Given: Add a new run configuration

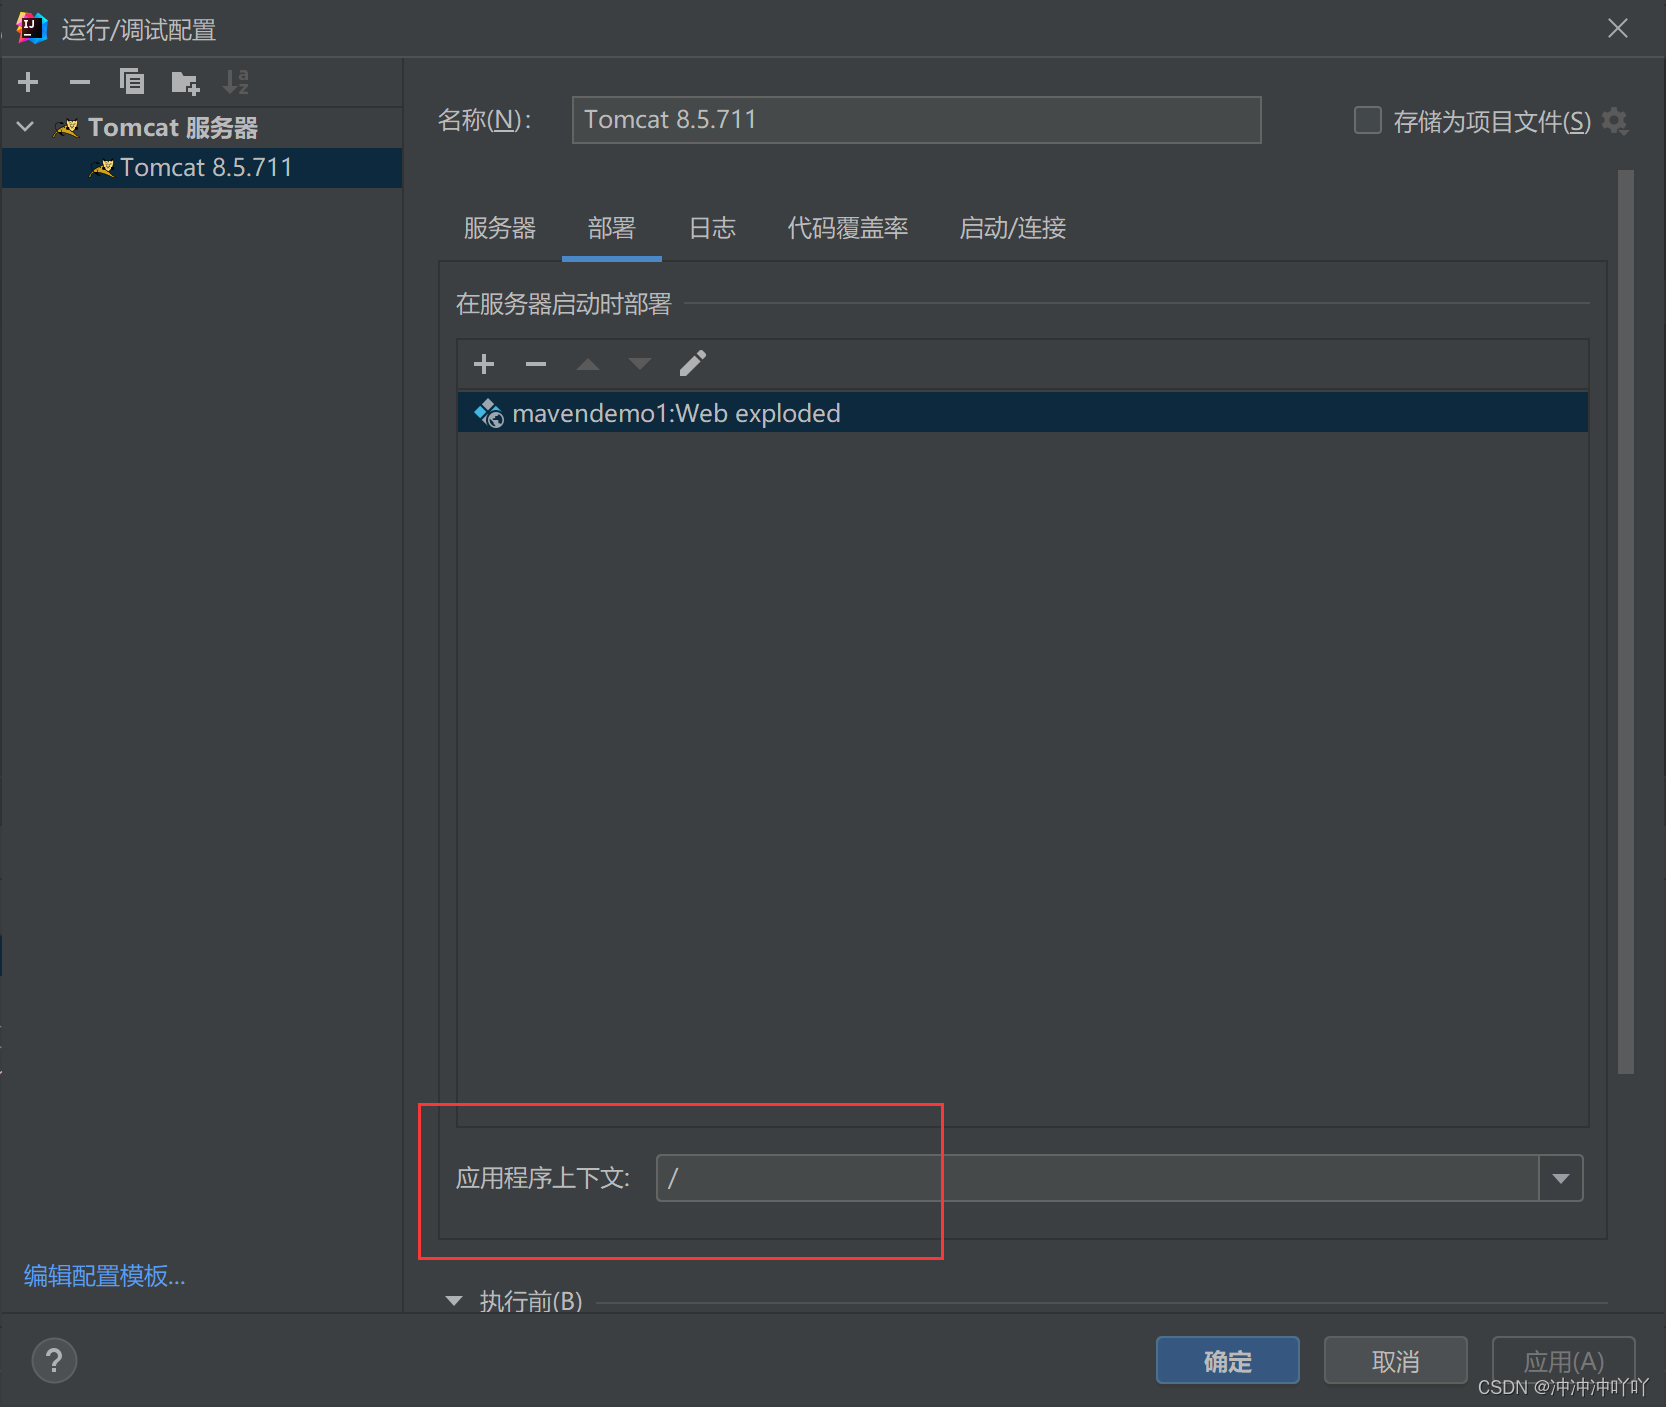Looking at the screenshot, I should coord(28,82).
